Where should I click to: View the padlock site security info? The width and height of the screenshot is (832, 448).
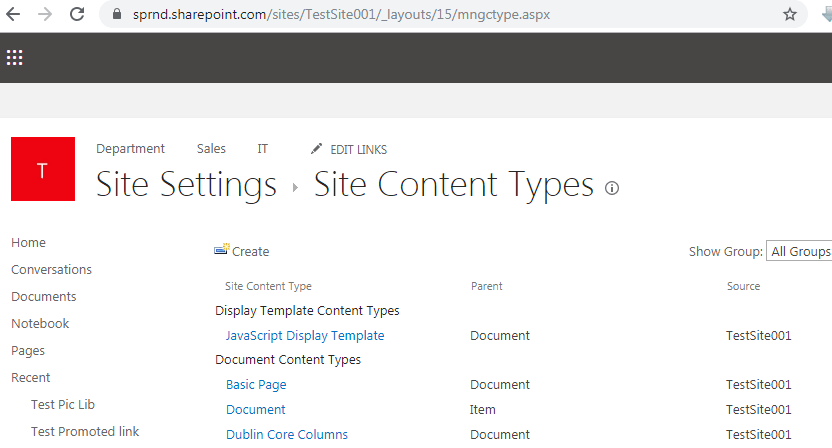117,14
